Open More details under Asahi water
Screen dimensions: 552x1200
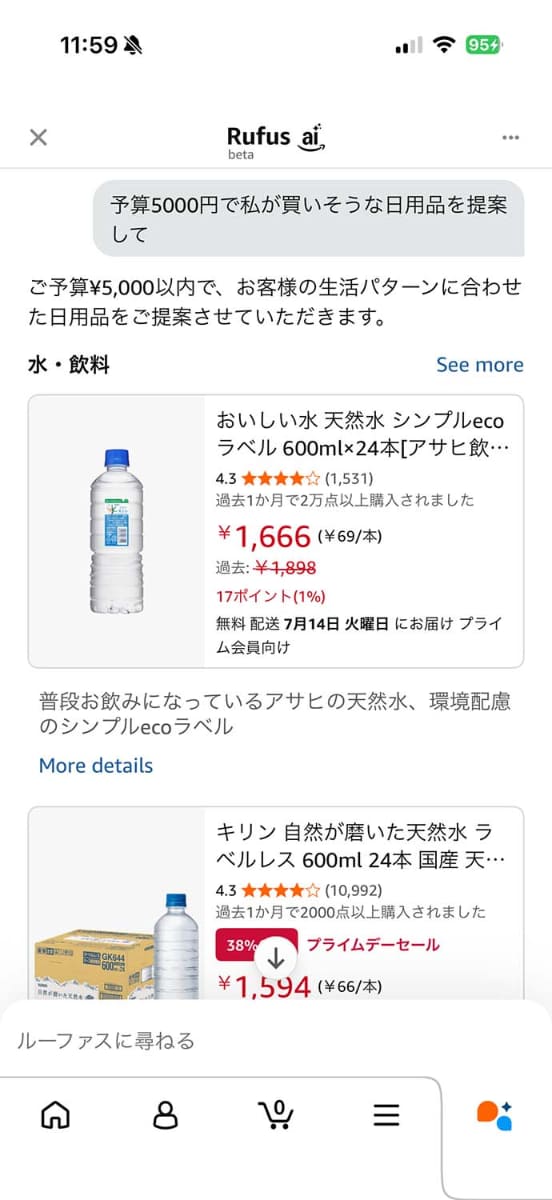[96, 766]
